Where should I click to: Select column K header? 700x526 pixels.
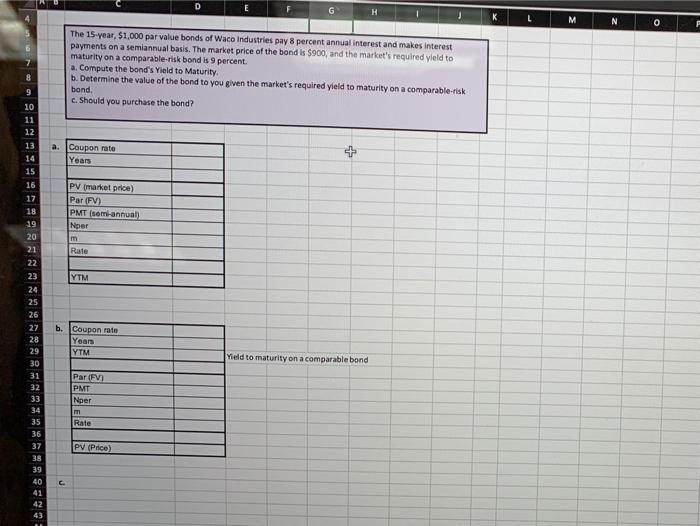pos(494,17)
